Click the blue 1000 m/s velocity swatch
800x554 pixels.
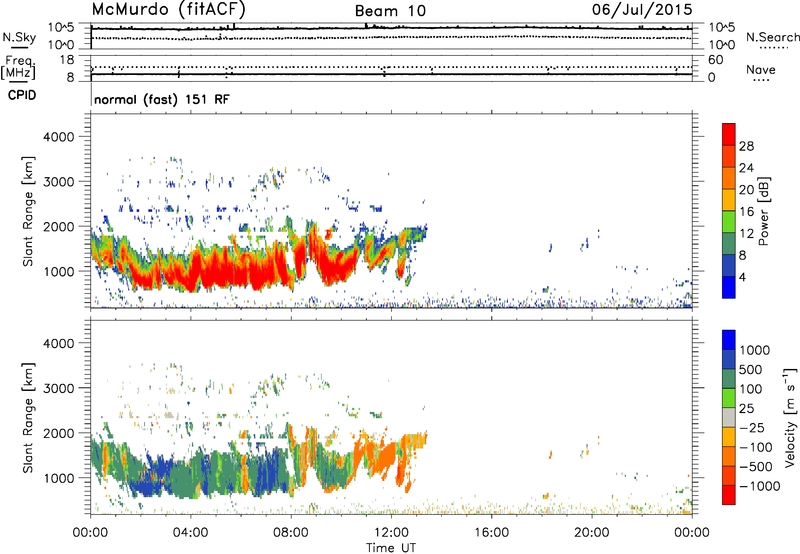click(x=729, y=340)
